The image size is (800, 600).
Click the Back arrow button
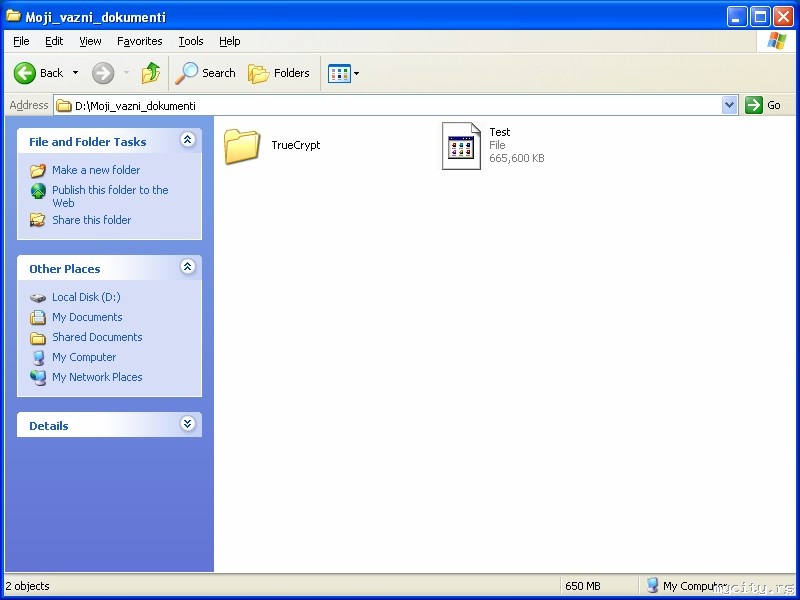pos(39,73)
